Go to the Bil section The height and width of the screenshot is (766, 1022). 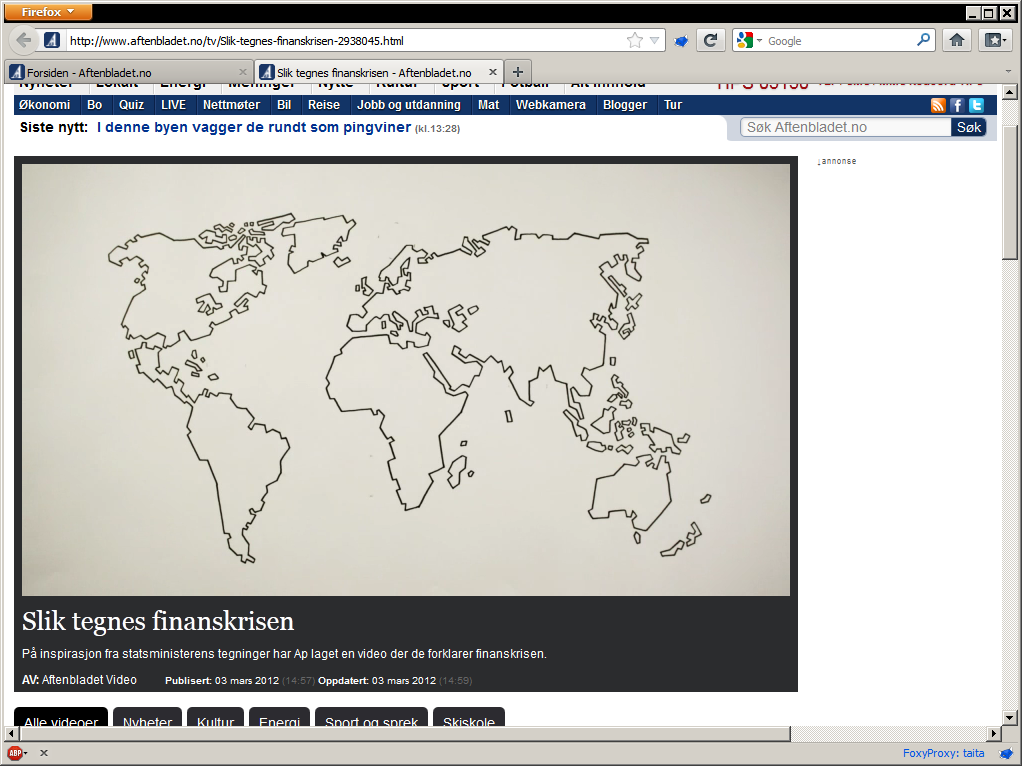(x=284, y=104)
